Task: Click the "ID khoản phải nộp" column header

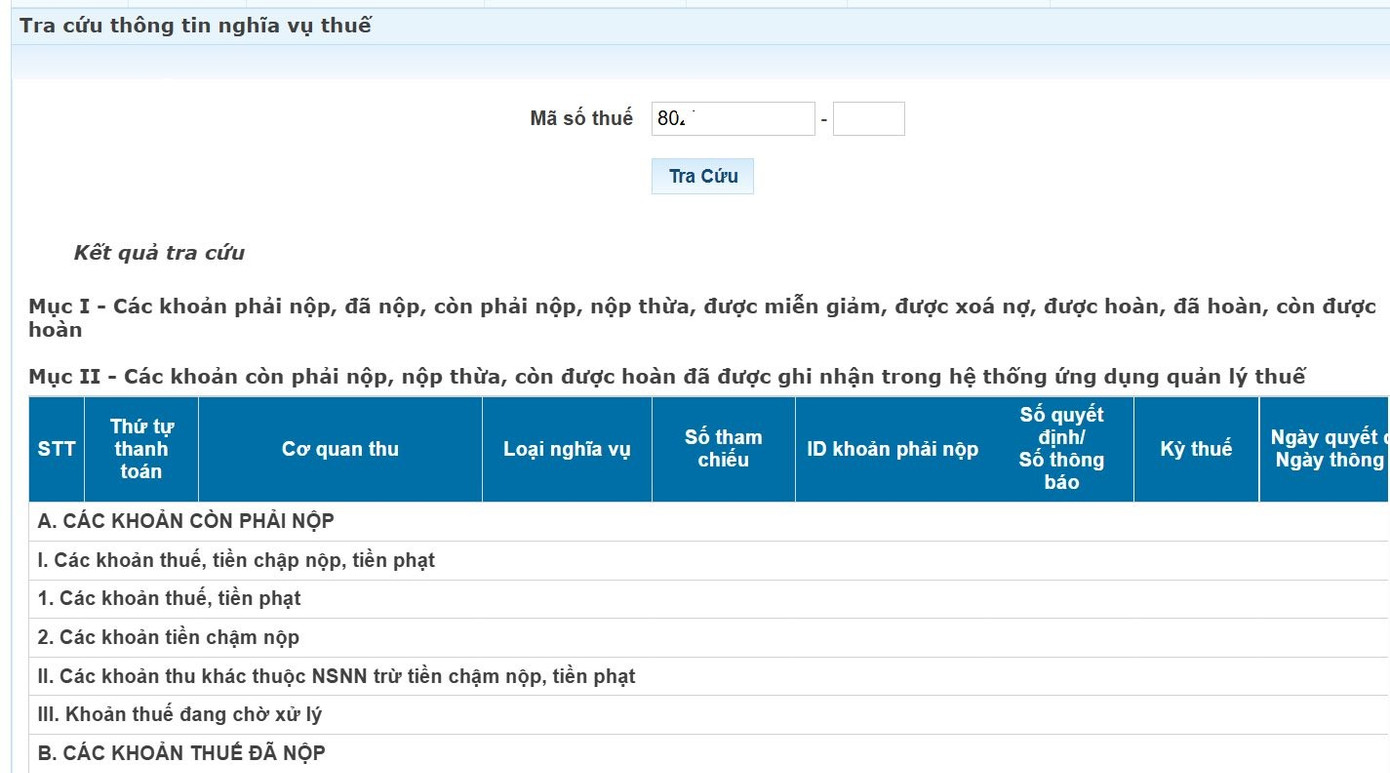Action: tap(892, 448)
